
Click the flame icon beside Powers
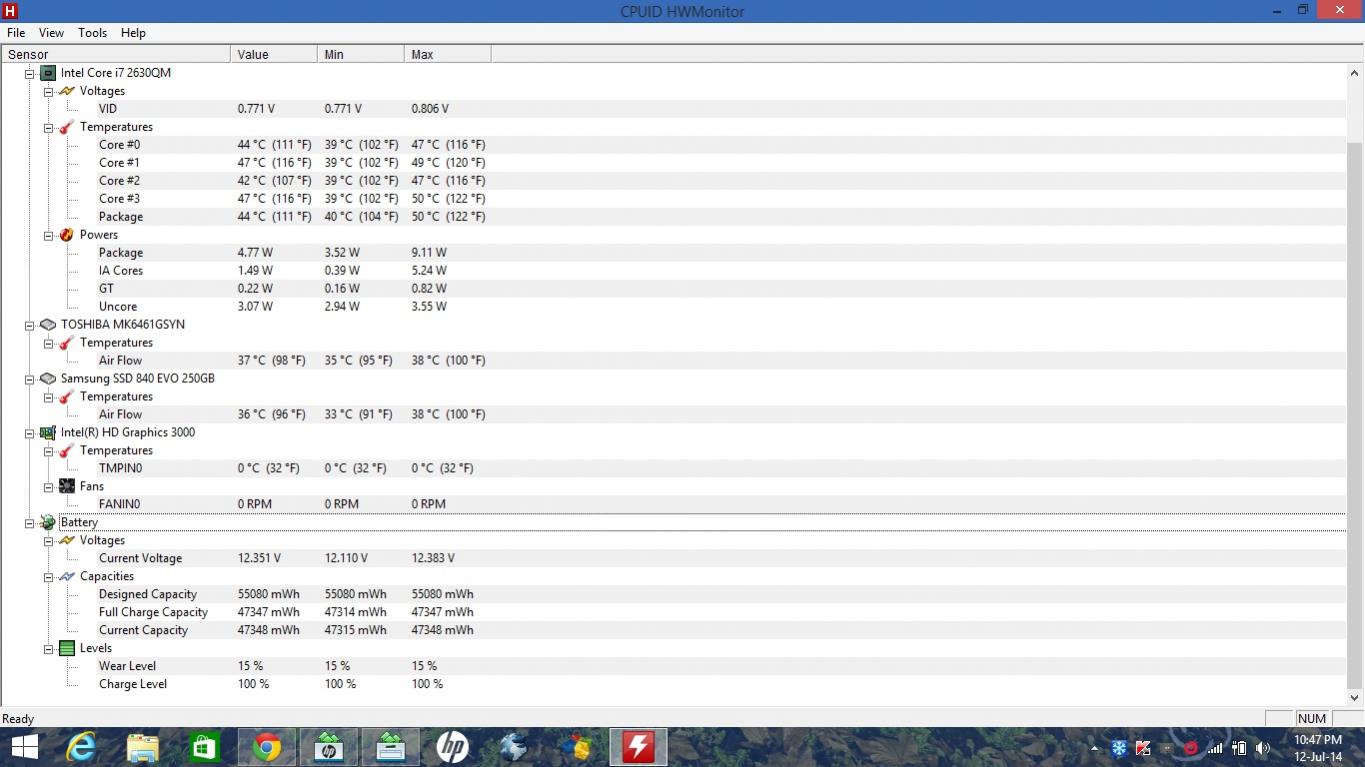pyautogui.click(x=66, y=235)
